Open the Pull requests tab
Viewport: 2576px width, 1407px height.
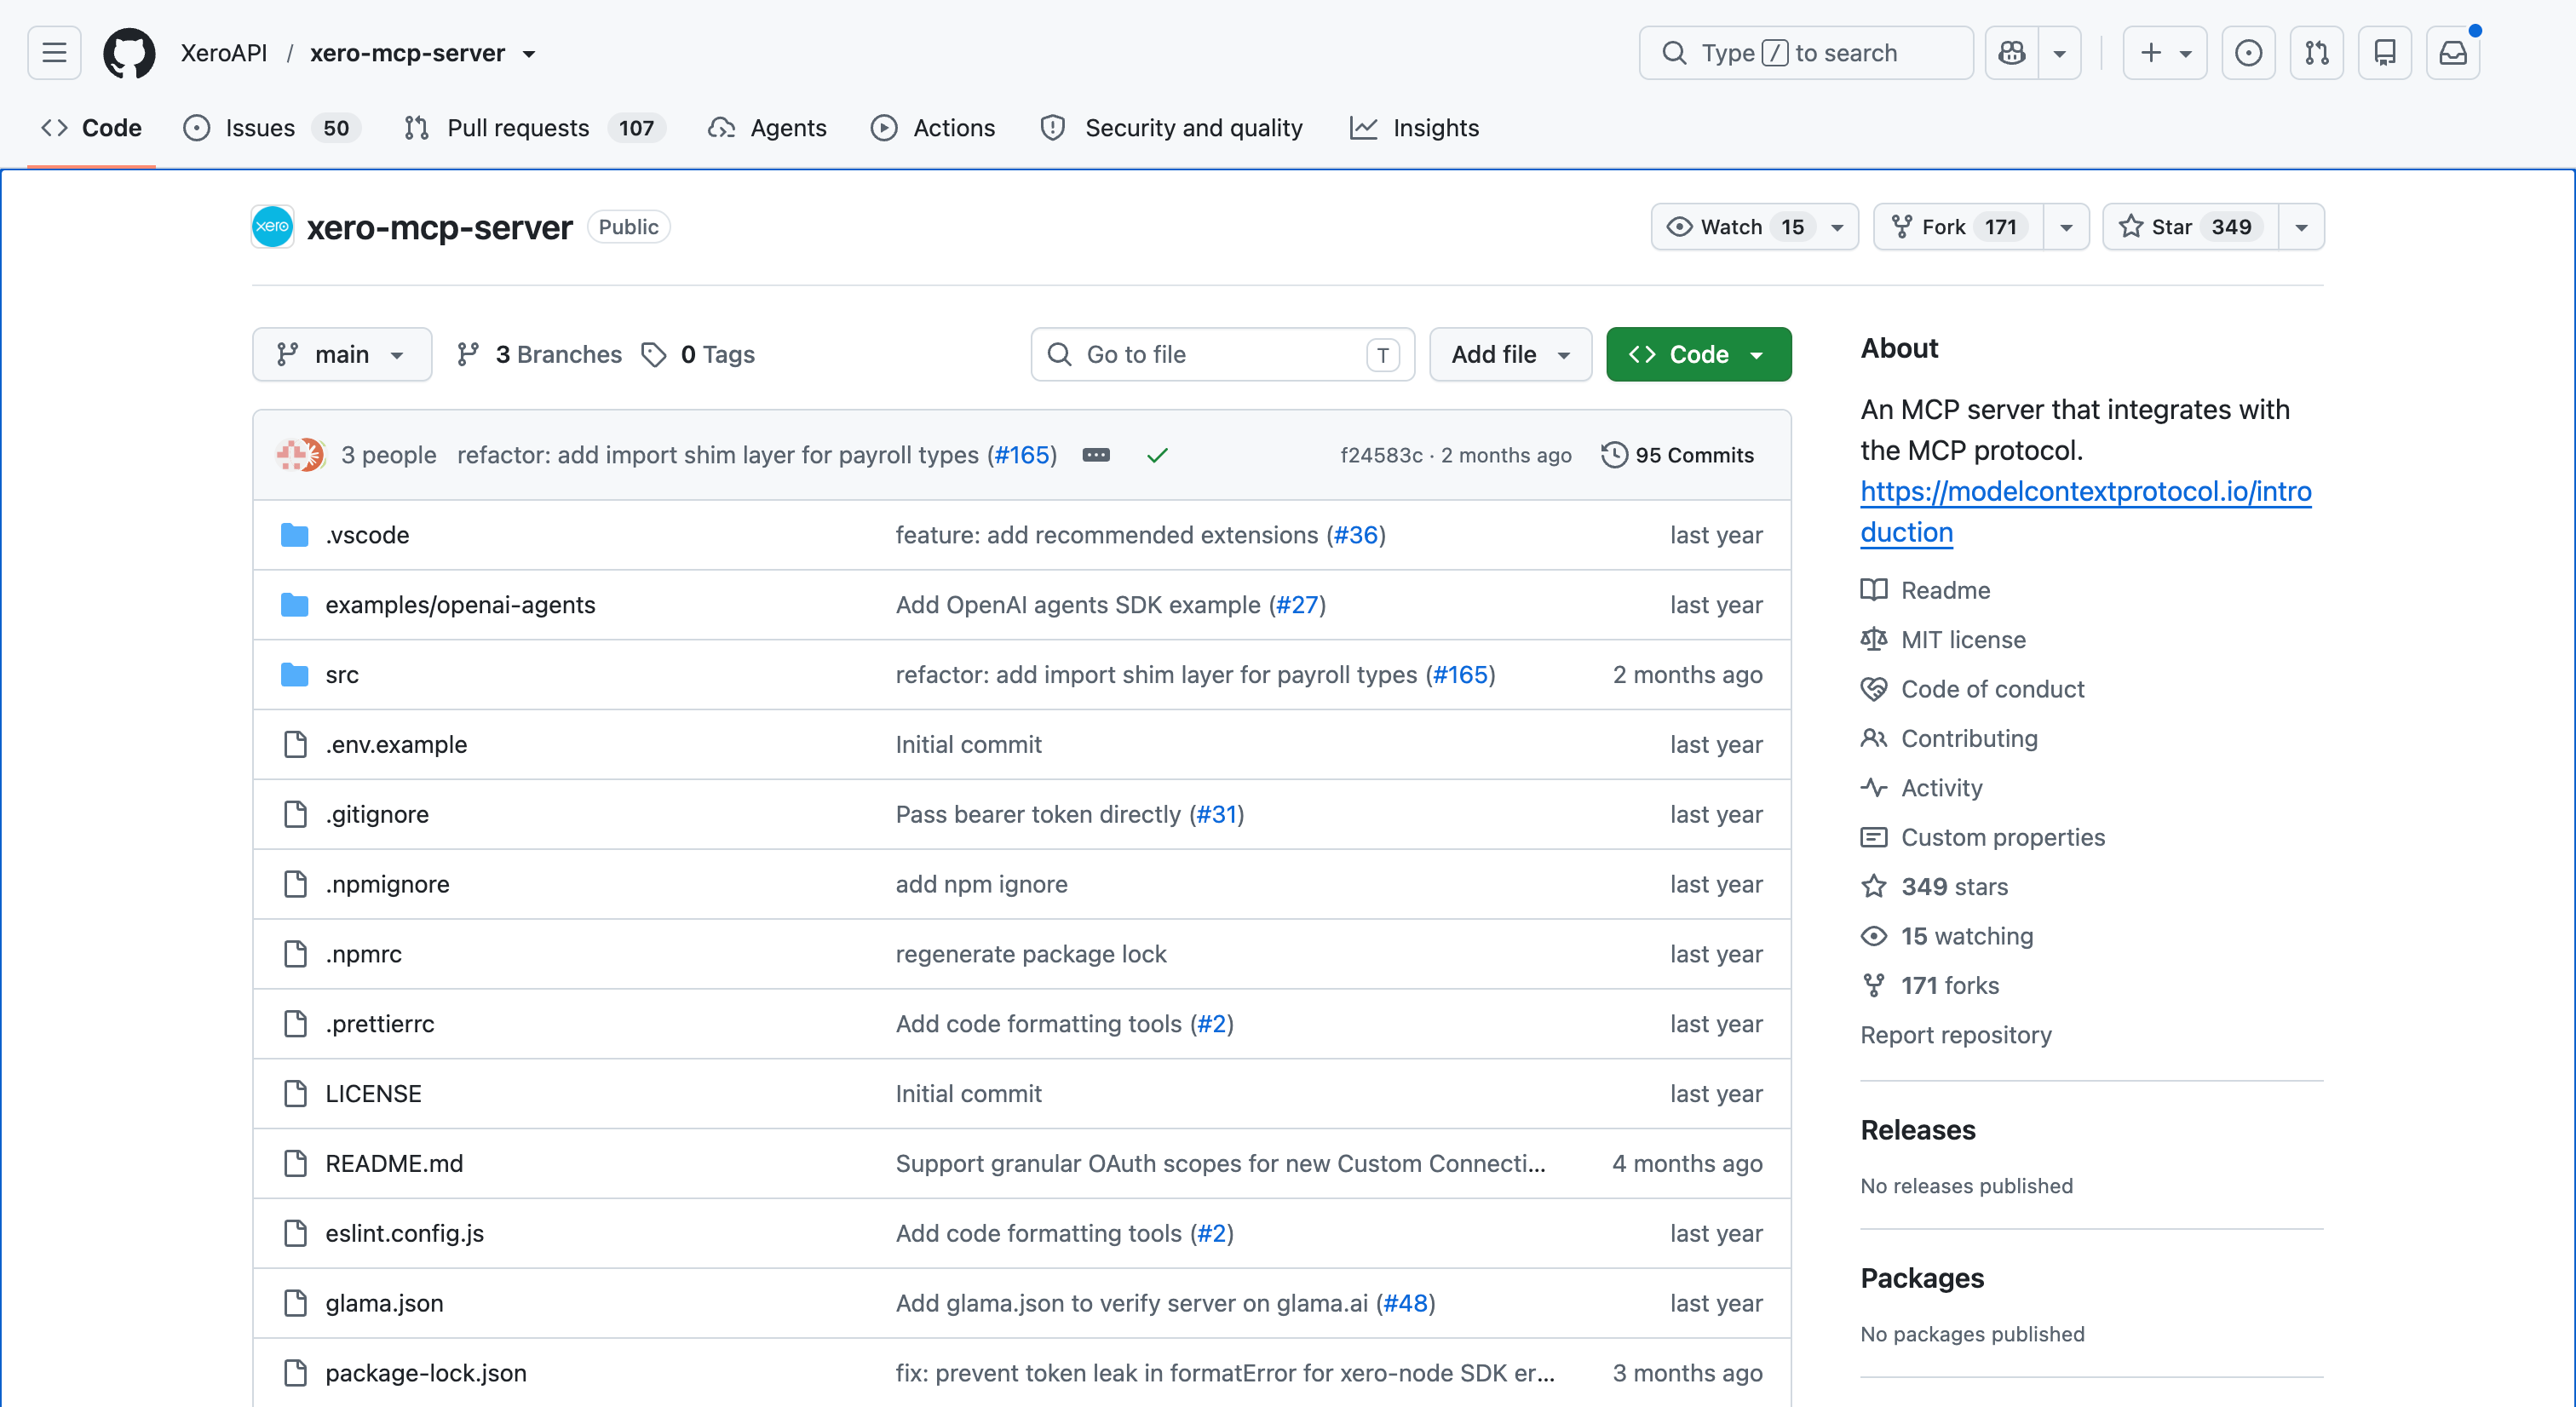tap(534, 128)
